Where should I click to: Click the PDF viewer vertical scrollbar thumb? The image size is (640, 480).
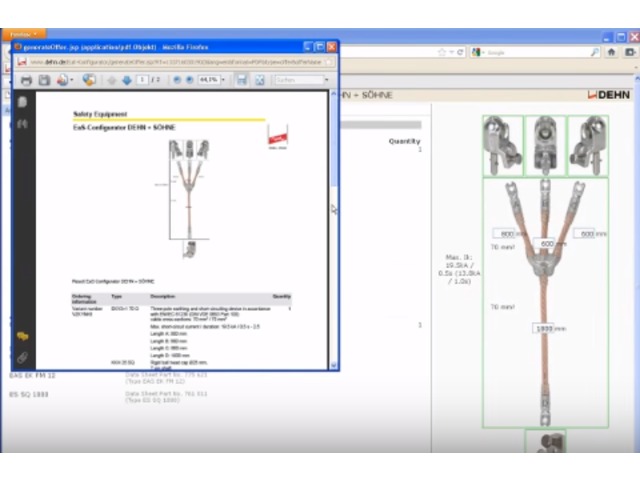tap(333, 141)
